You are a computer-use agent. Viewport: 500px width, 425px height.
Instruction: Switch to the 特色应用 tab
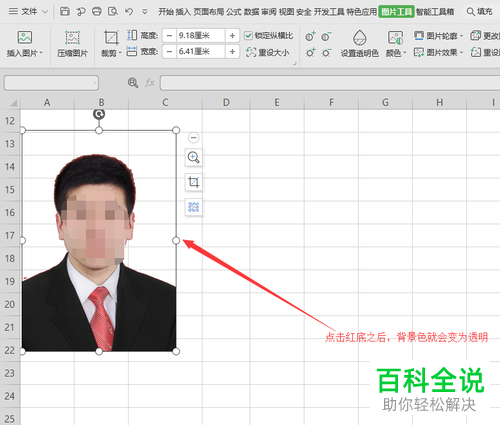click(362, 12)
